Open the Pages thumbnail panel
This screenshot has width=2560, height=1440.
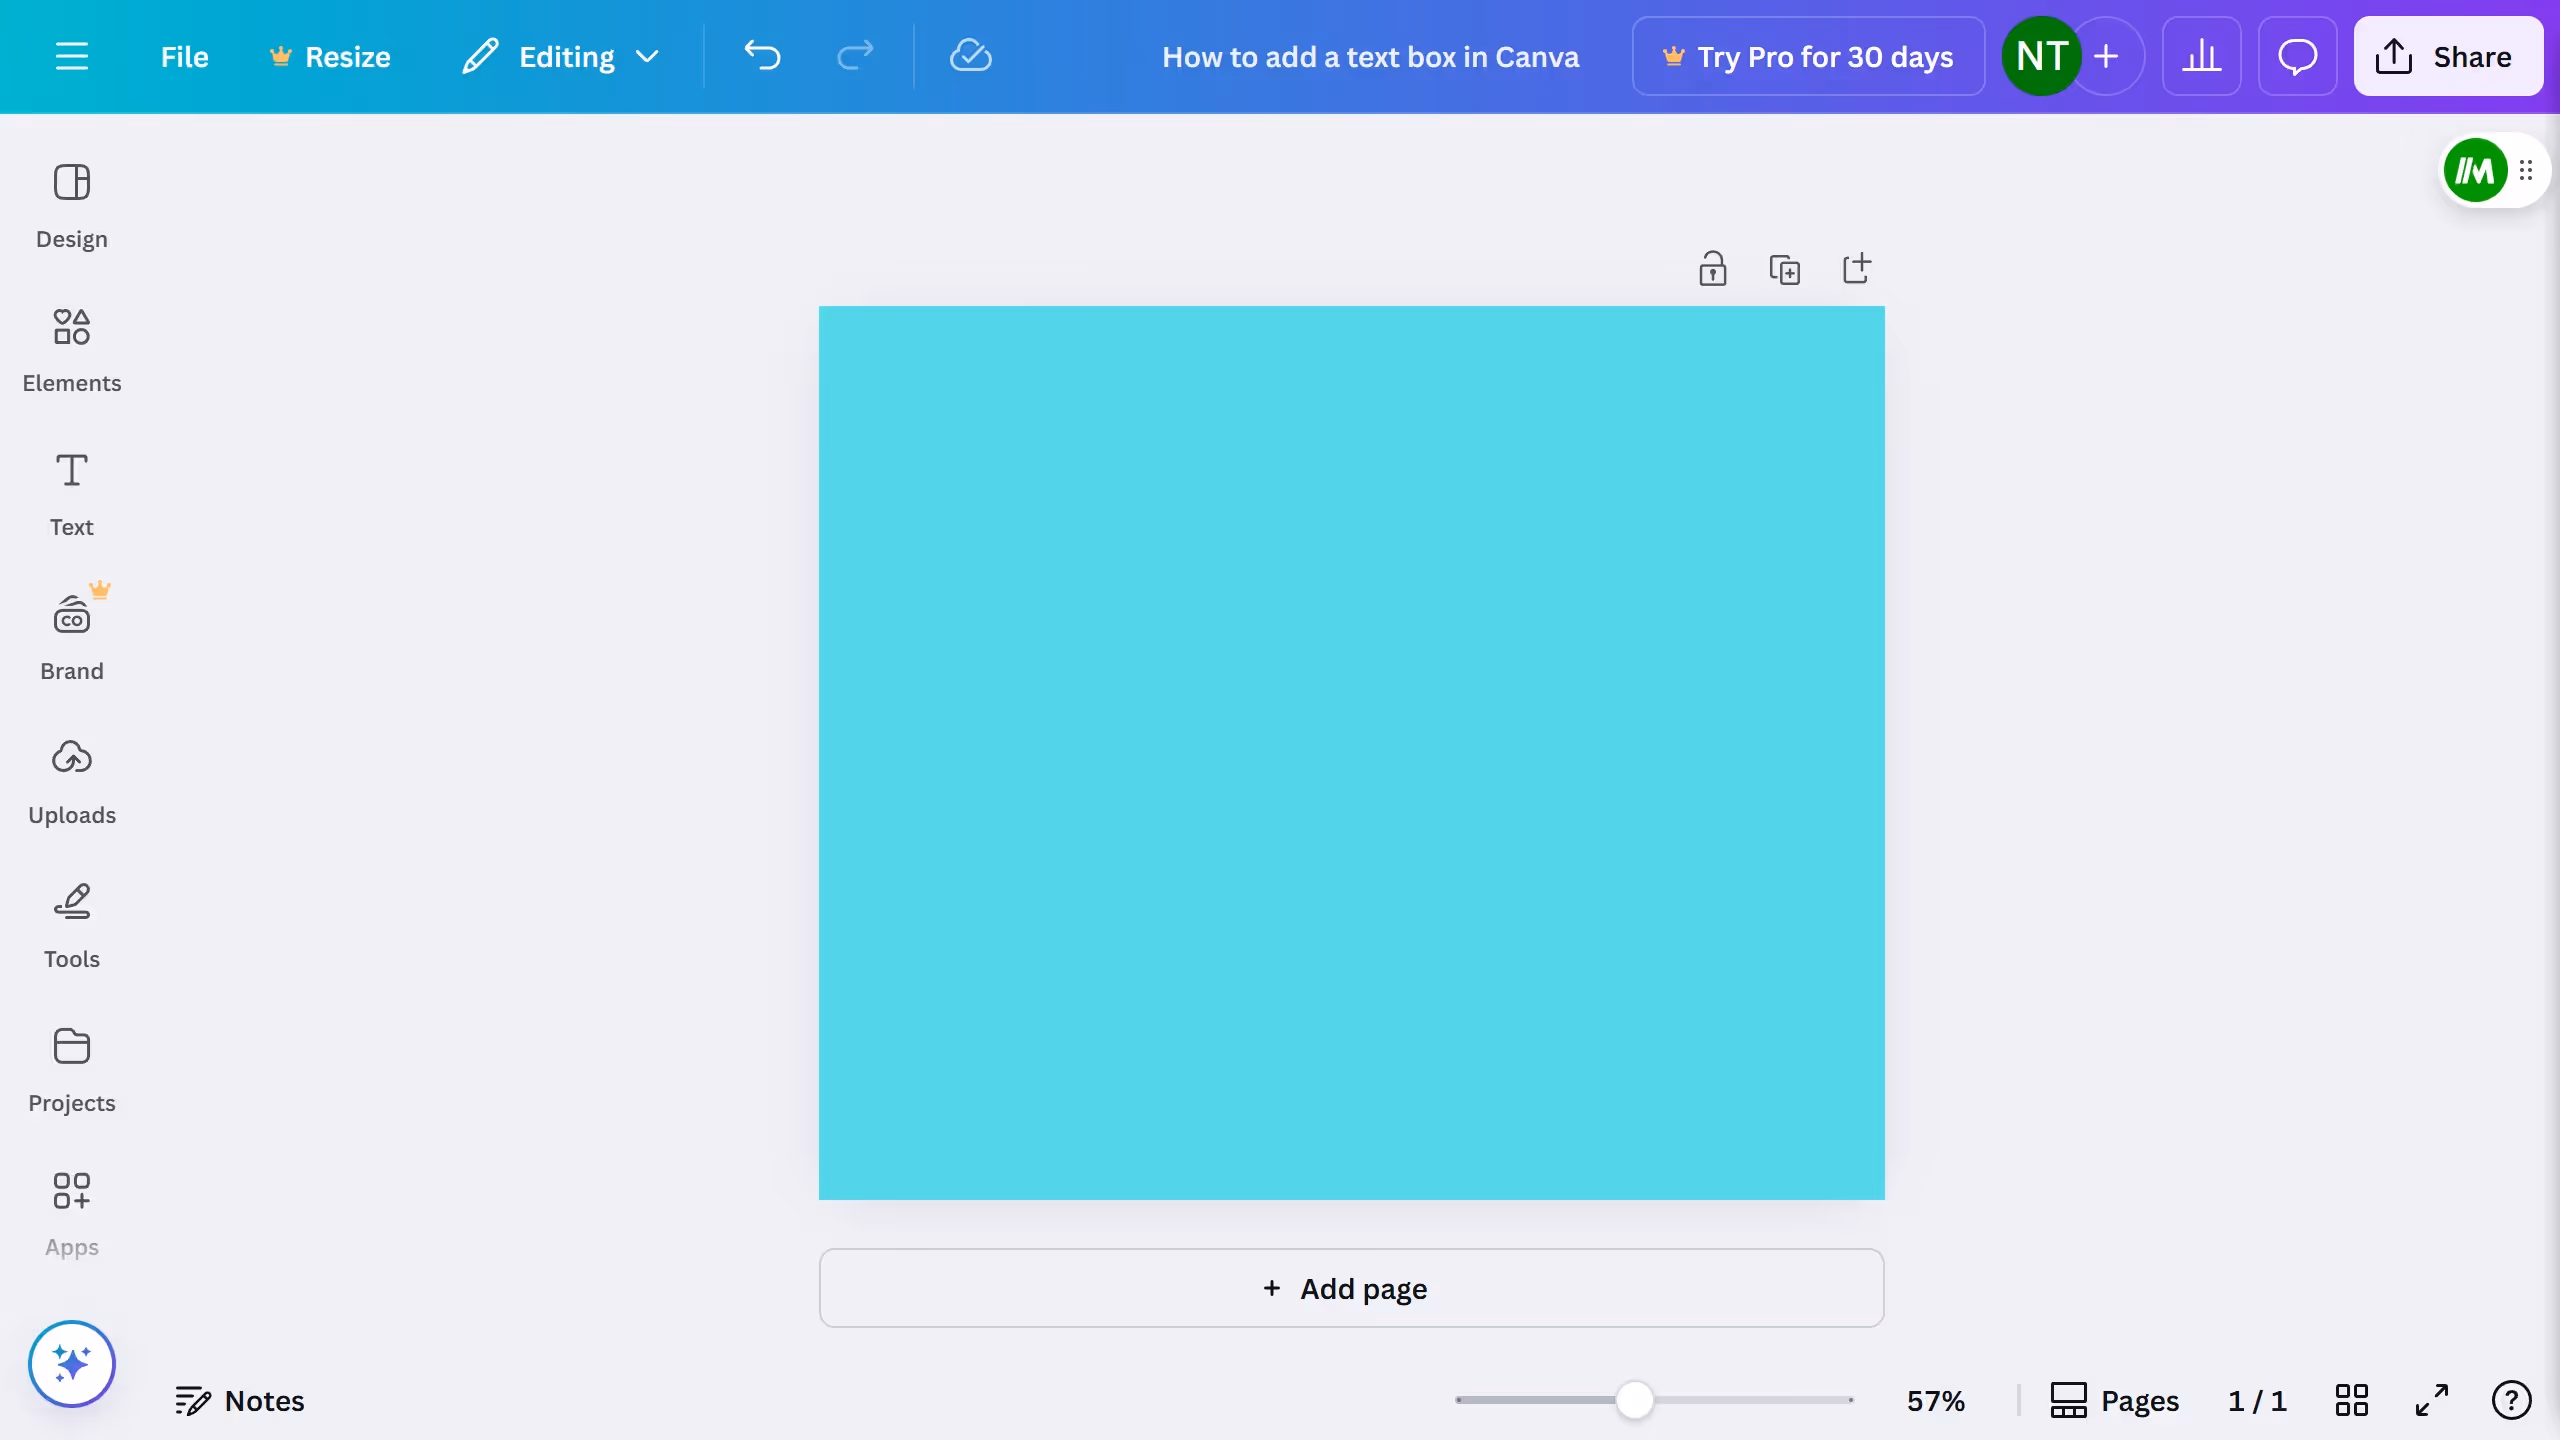2114,1400
